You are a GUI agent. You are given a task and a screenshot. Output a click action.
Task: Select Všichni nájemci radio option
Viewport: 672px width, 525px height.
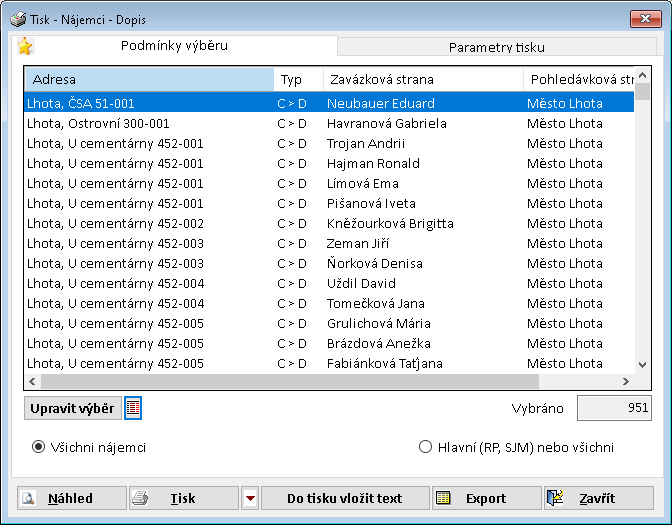[x=39, y=447]
